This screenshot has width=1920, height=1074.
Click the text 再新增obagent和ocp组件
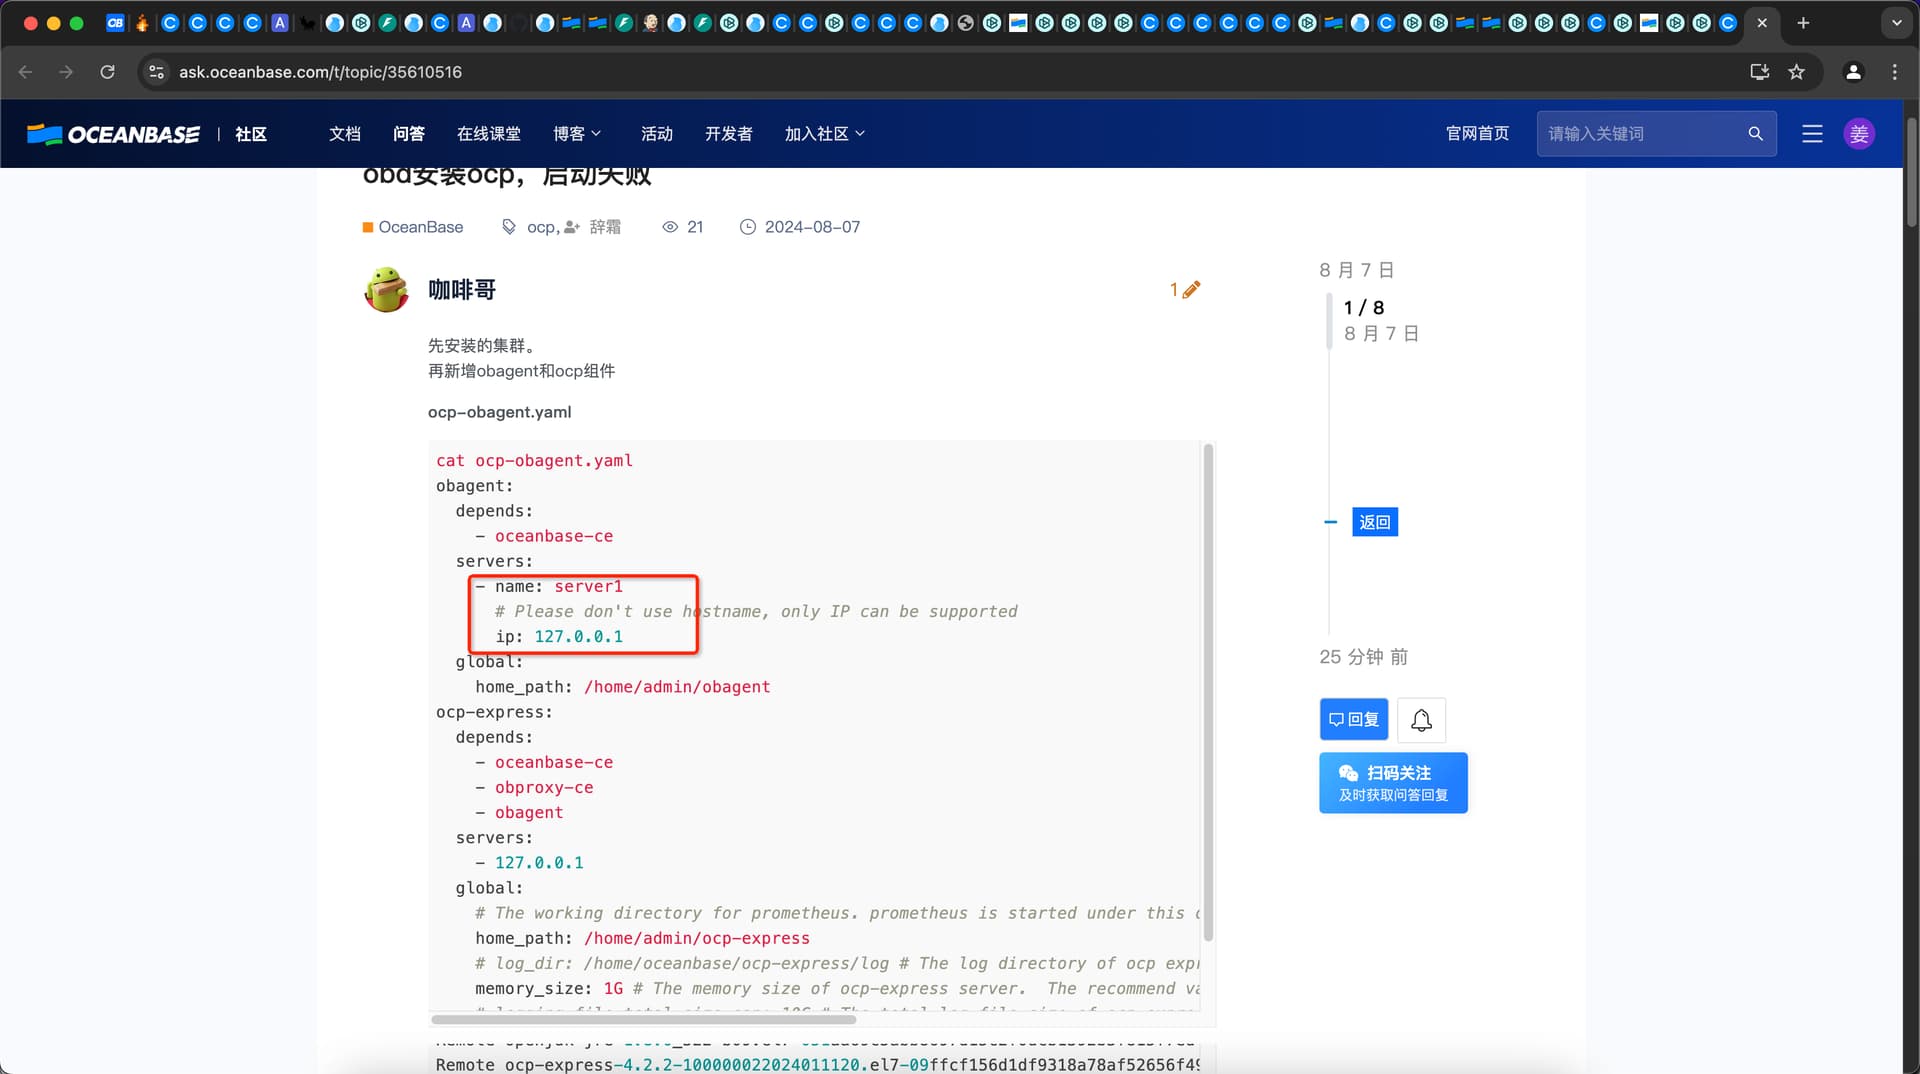click(x=521, y=371)
